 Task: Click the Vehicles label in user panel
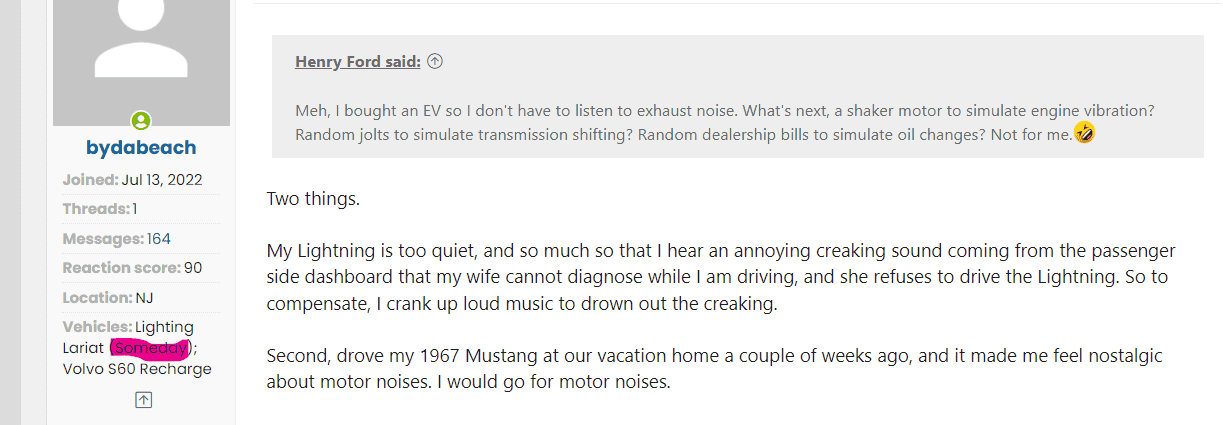click(96, 327)
